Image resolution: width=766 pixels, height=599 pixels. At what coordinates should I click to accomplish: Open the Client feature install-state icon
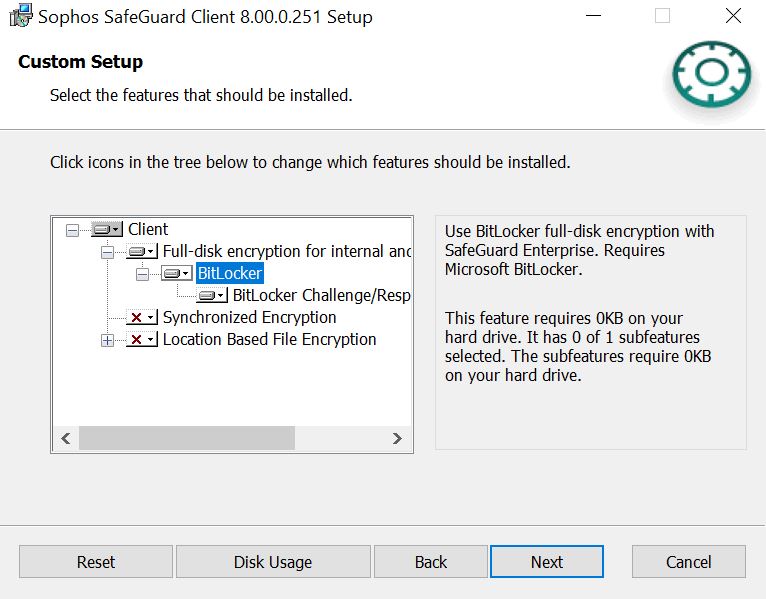point(106,229)
